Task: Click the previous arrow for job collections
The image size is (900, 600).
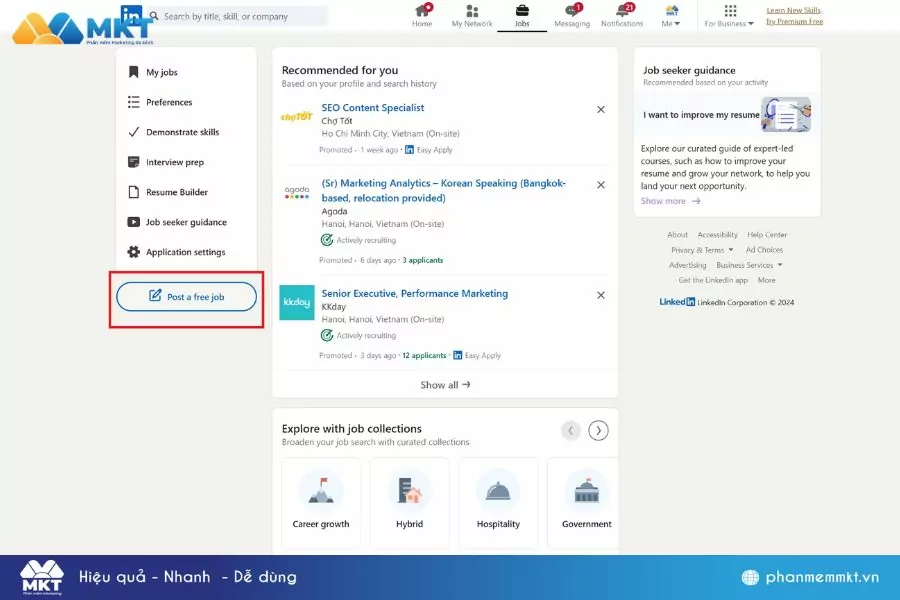Action: pos(571,431)
